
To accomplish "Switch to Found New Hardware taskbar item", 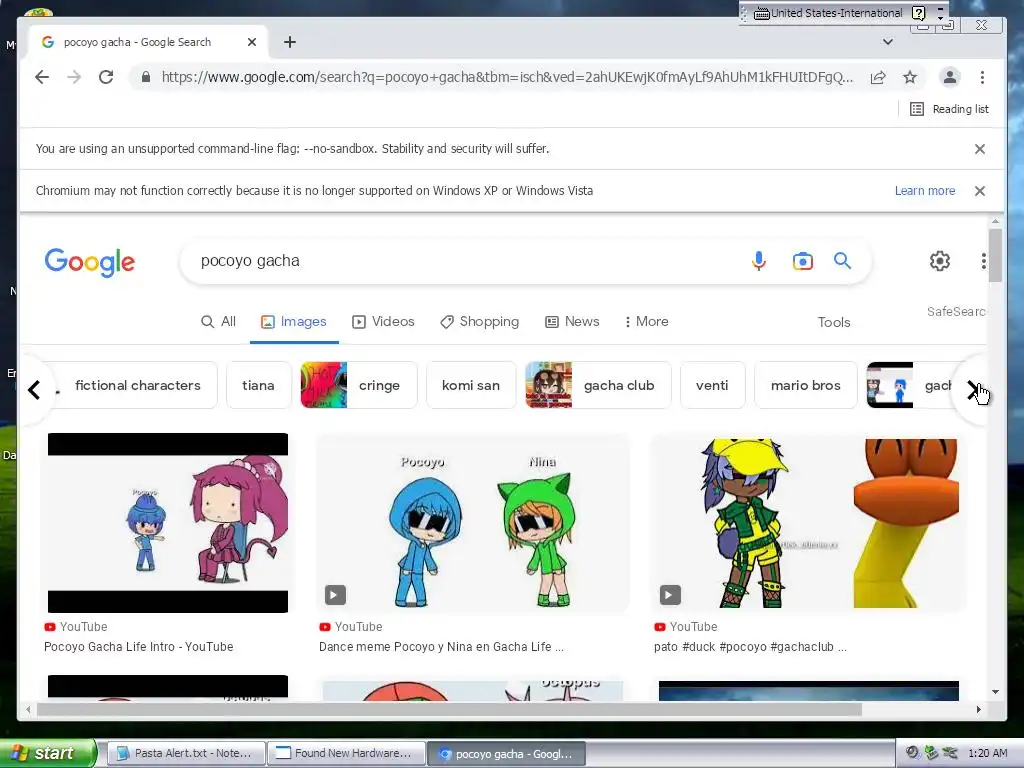I will coord(346,753).
